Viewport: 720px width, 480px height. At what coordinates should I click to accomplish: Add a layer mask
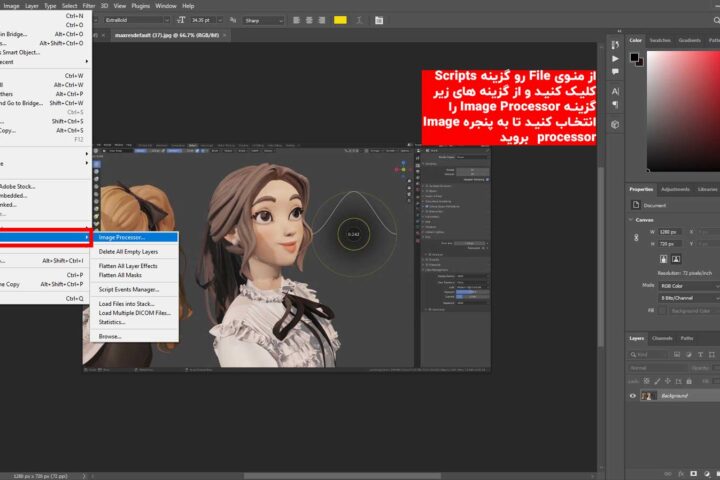693,474
